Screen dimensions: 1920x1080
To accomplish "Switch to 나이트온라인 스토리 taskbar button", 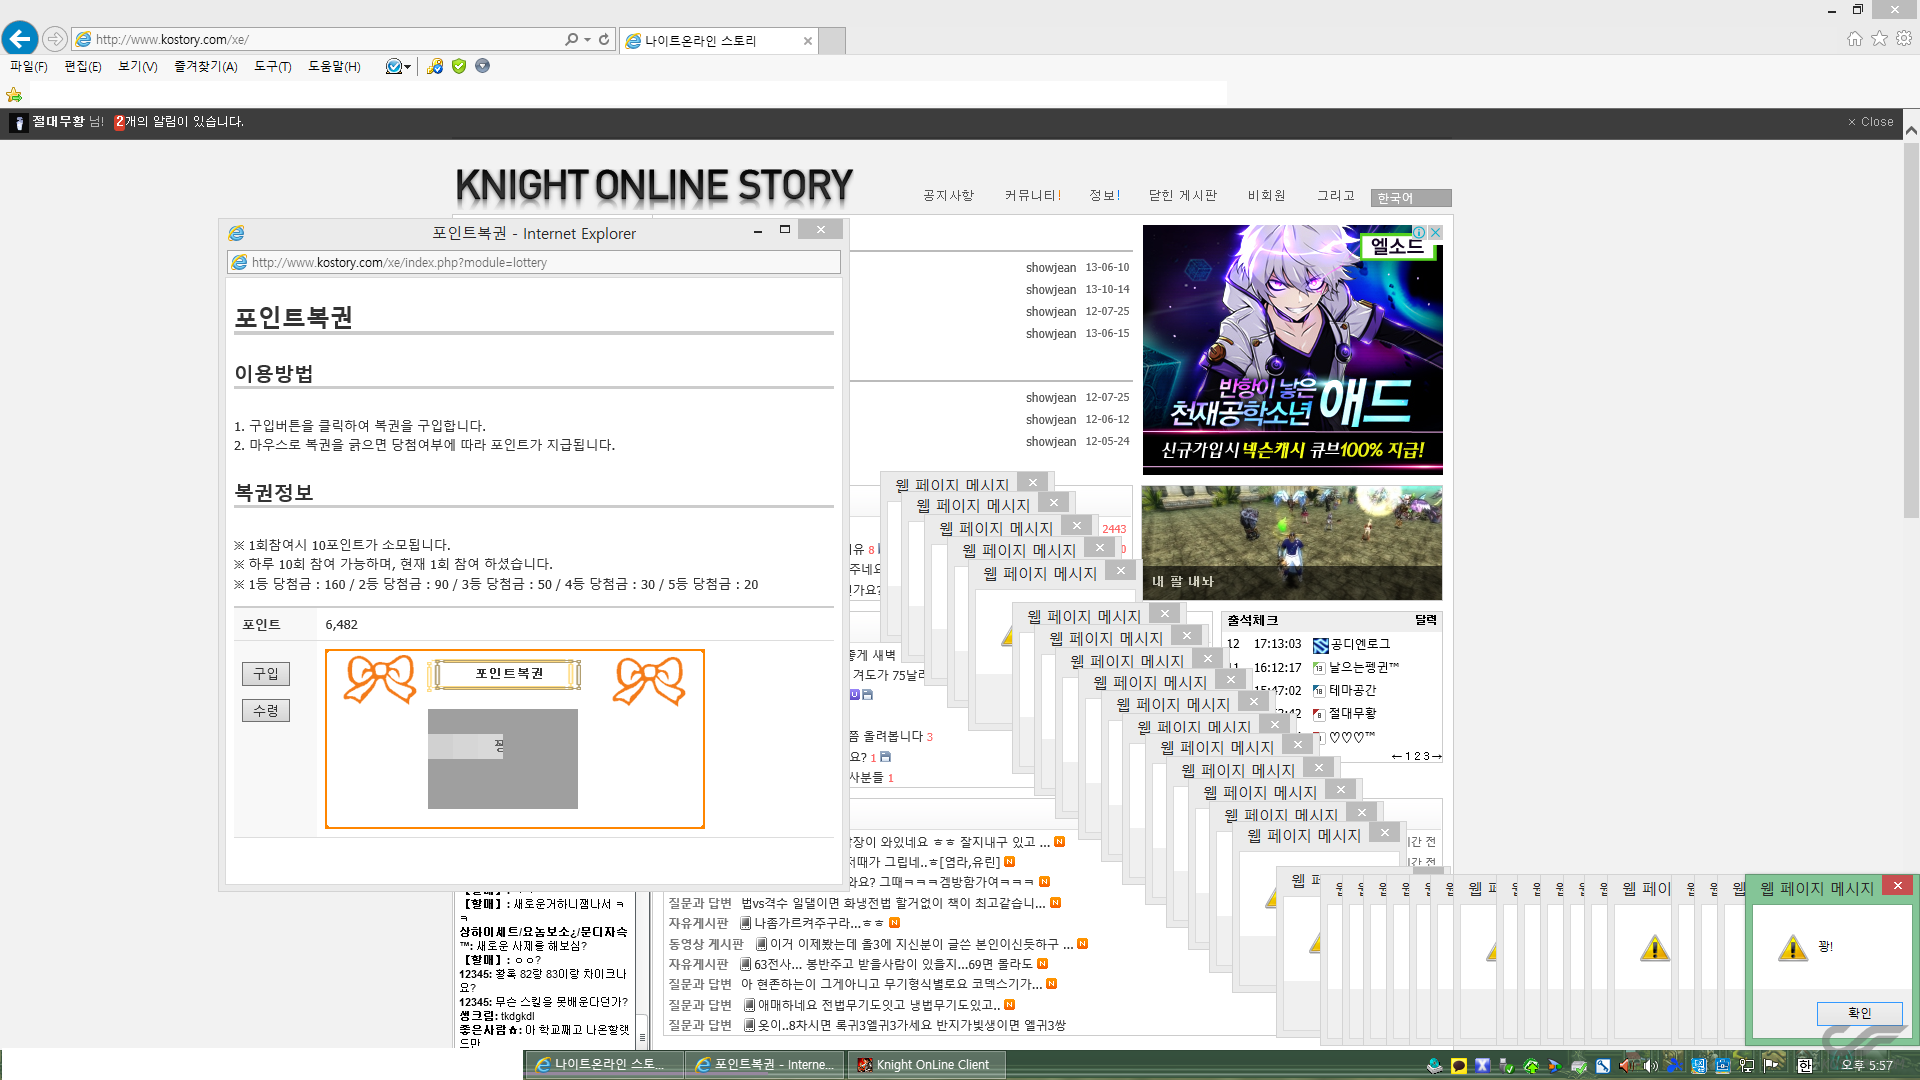I will pyautogui.click(x=604, y=1065).
